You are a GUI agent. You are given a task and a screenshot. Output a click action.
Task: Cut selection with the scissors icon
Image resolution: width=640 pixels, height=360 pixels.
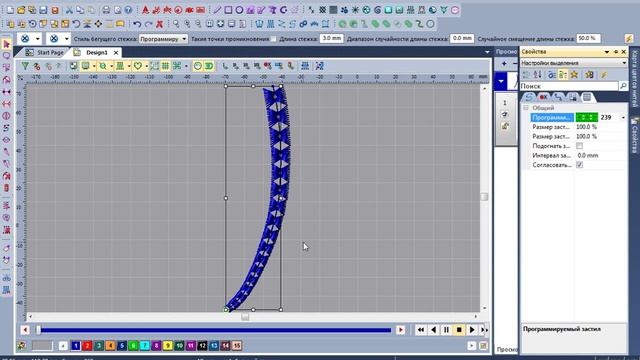coord(69,9)
